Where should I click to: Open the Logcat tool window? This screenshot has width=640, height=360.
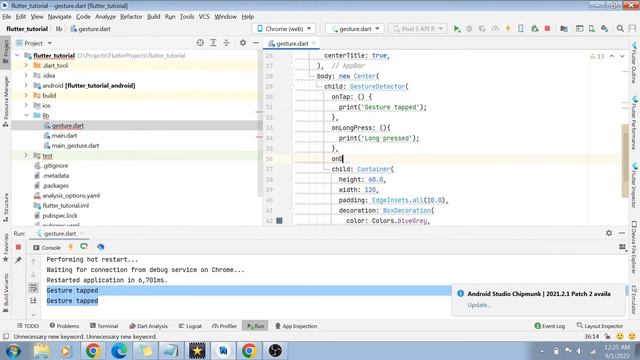click(x=190, y=326)
